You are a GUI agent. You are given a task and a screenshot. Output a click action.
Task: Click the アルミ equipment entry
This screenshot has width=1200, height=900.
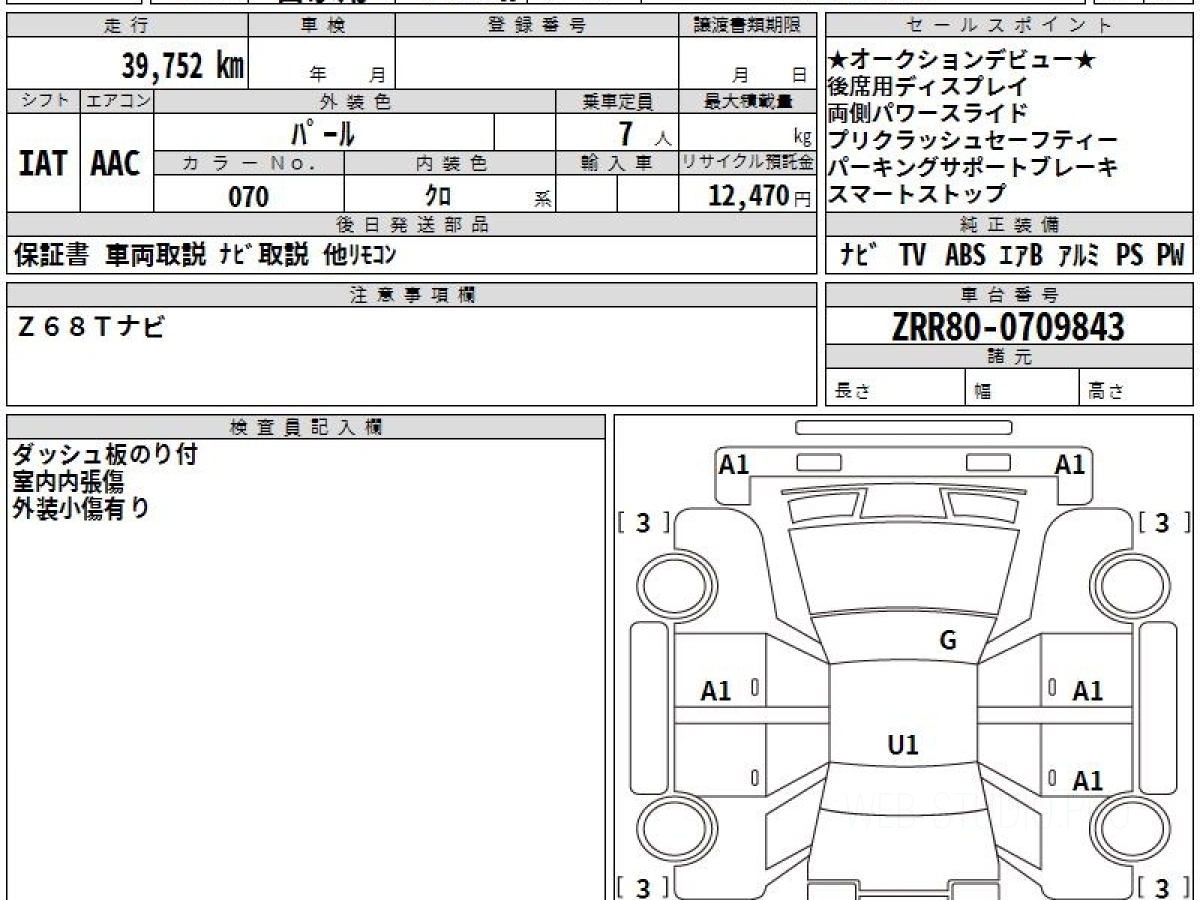tap(1079, 256)
